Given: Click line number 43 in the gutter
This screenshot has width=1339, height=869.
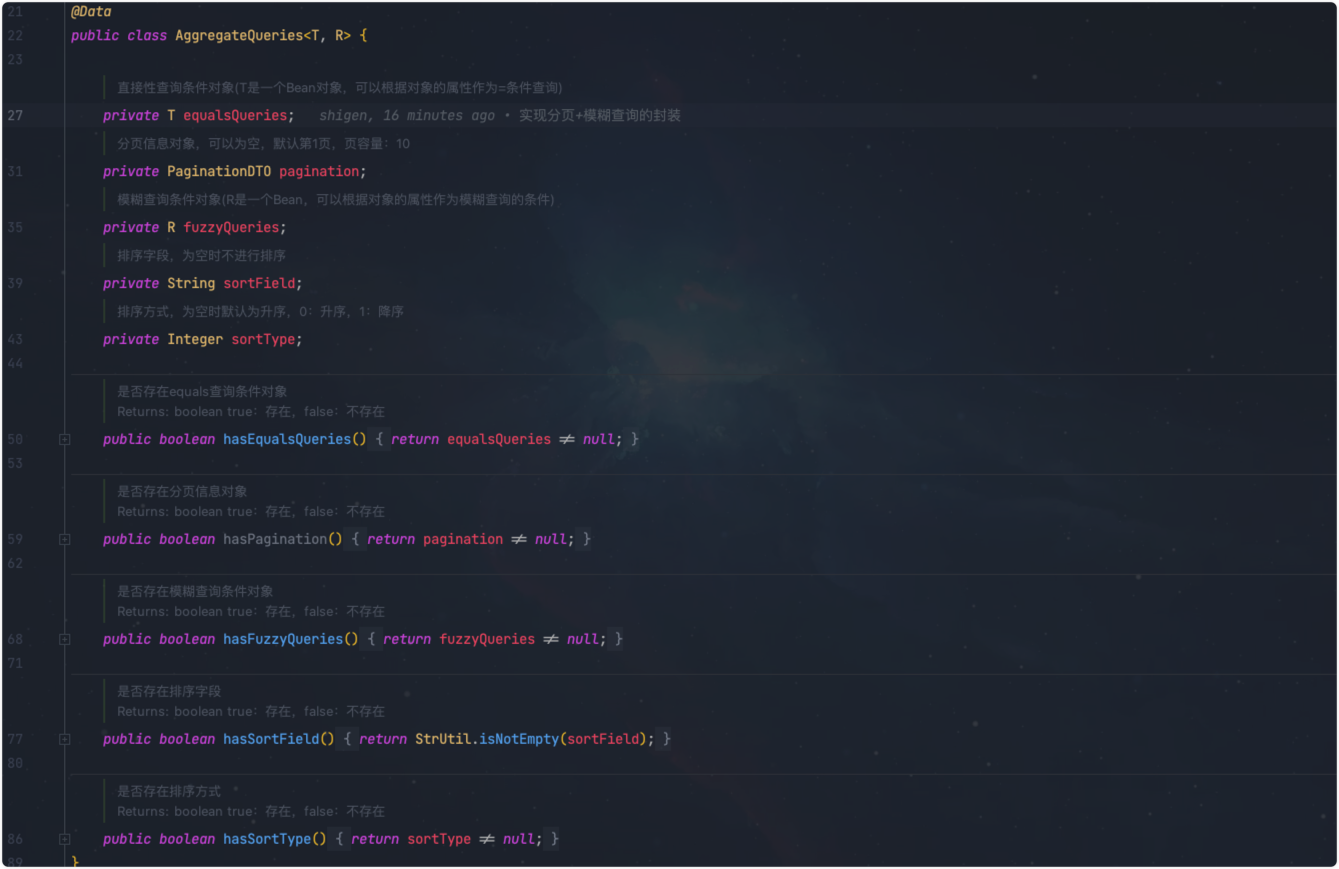Looking at the screenshot, I should click(x=14, y=340).
